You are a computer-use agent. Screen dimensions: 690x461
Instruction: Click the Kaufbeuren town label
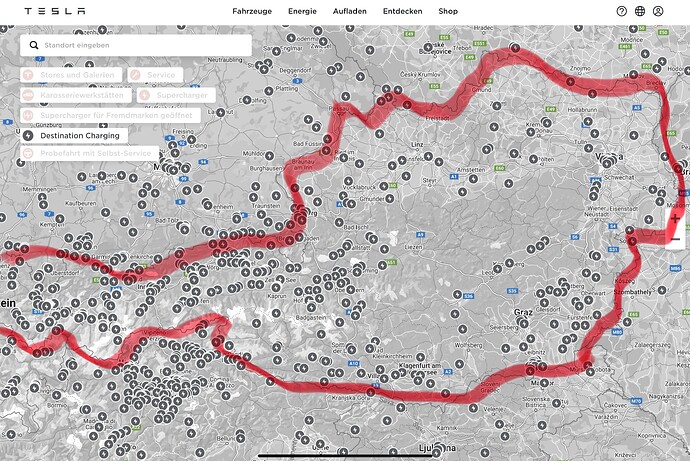[x=81, y=204]
